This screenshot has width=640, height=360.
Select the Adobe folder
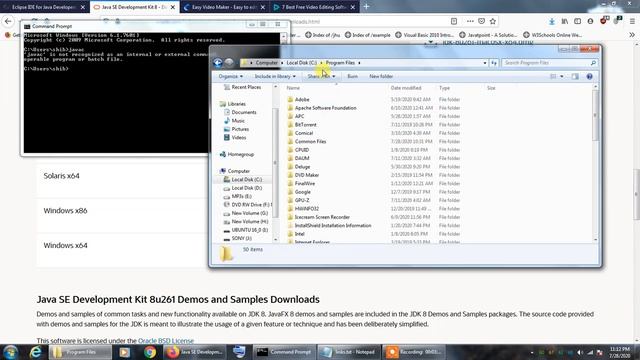(302, 100)
